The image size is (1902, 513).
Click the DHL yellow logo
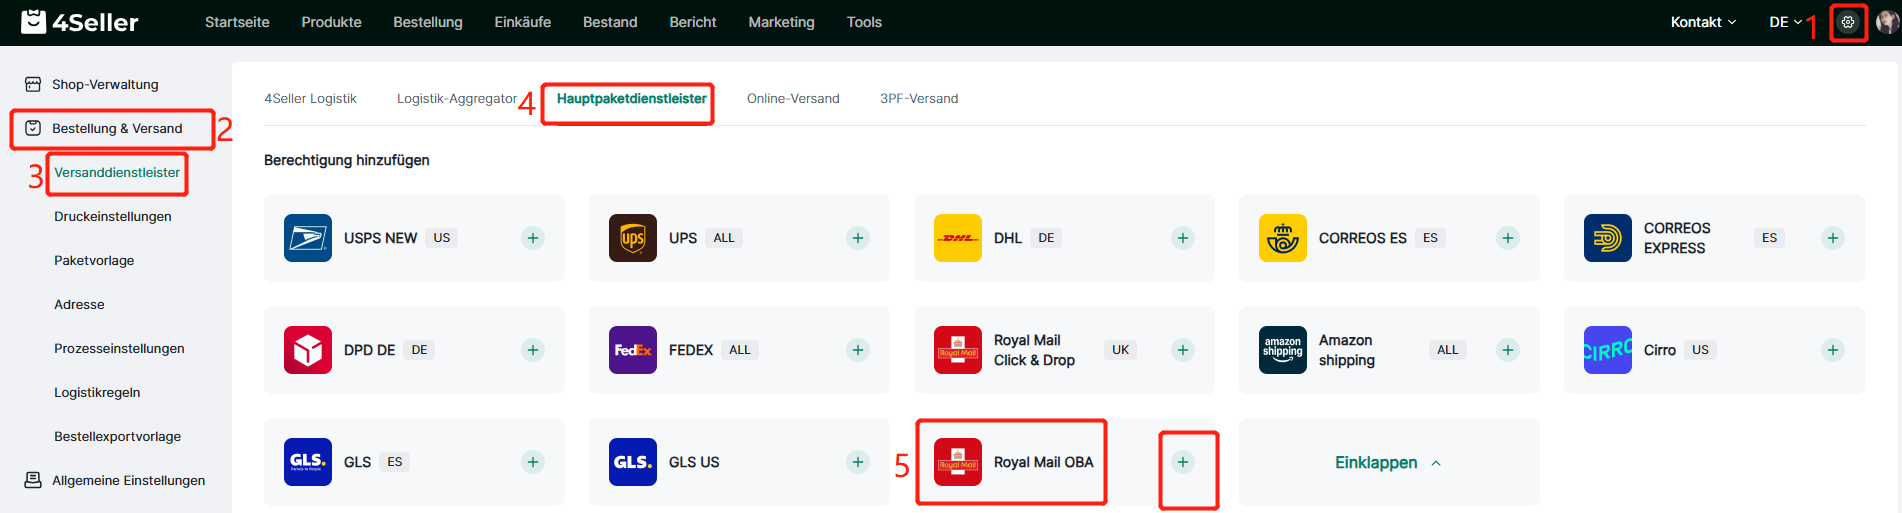coord(958,238)
